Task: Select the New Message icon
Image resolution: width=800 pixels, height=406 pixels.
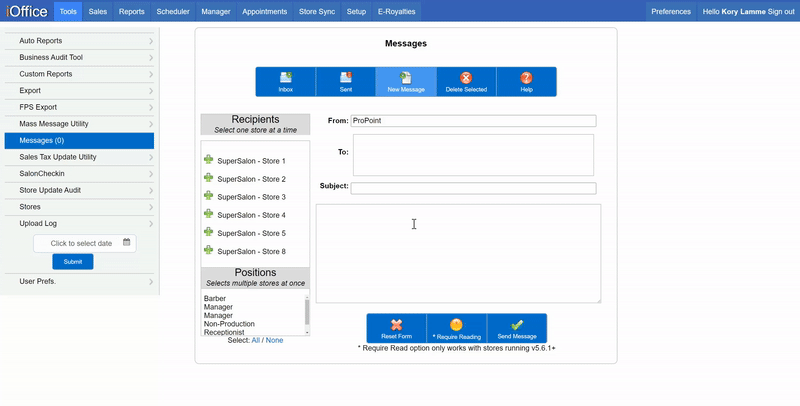Action: click(406, 78)
